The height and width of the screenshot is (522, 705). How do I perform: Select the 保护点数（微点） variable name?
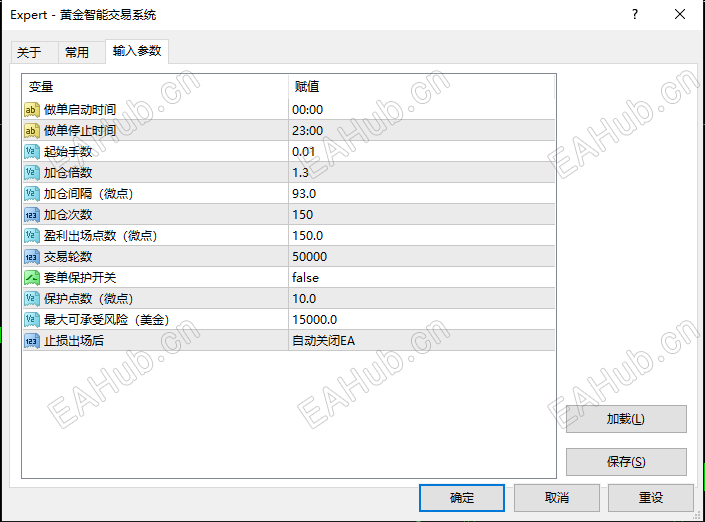click(89, 299)
